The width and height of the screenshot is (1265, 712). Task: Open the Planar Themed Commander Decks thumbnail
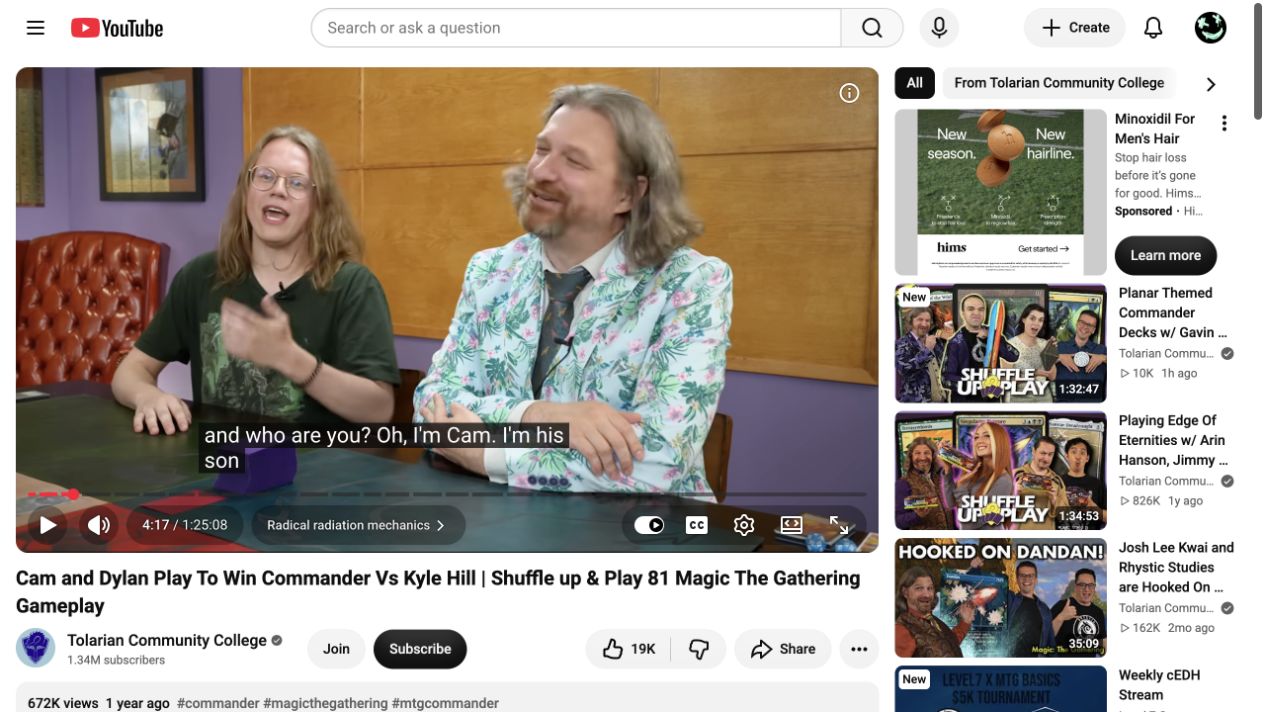point(1001,343)
